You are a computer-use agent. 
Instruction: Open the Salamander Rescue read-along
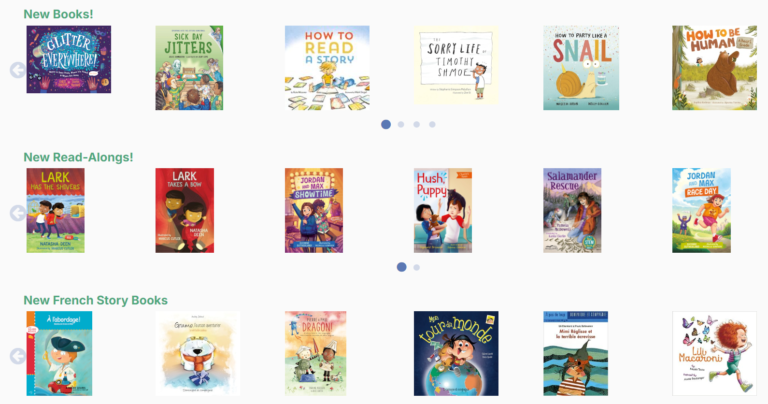(572, 211)
